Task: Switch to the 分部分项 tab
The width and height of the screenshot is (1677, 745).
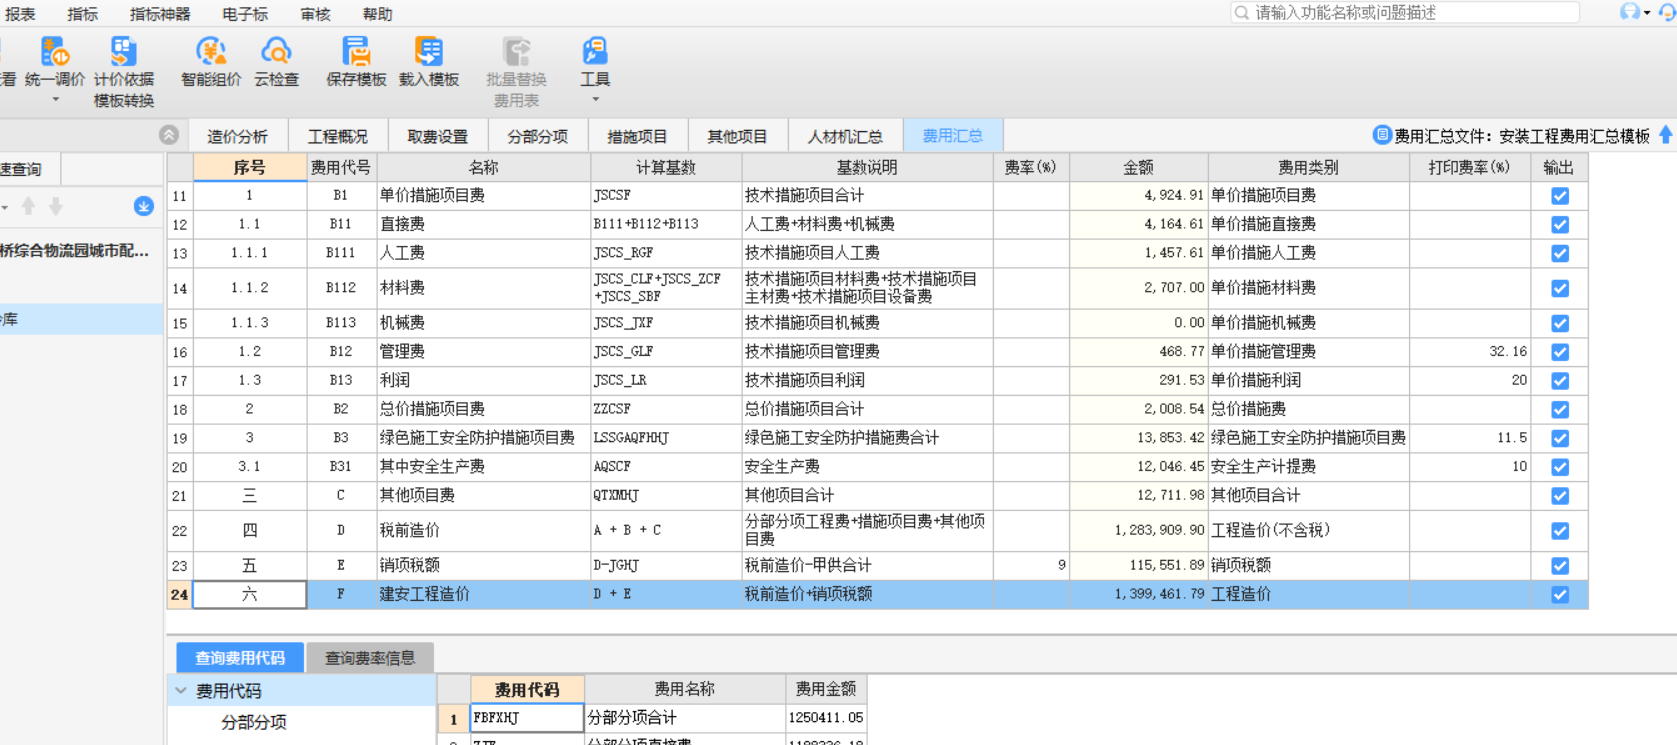Action: pos(538,136)
